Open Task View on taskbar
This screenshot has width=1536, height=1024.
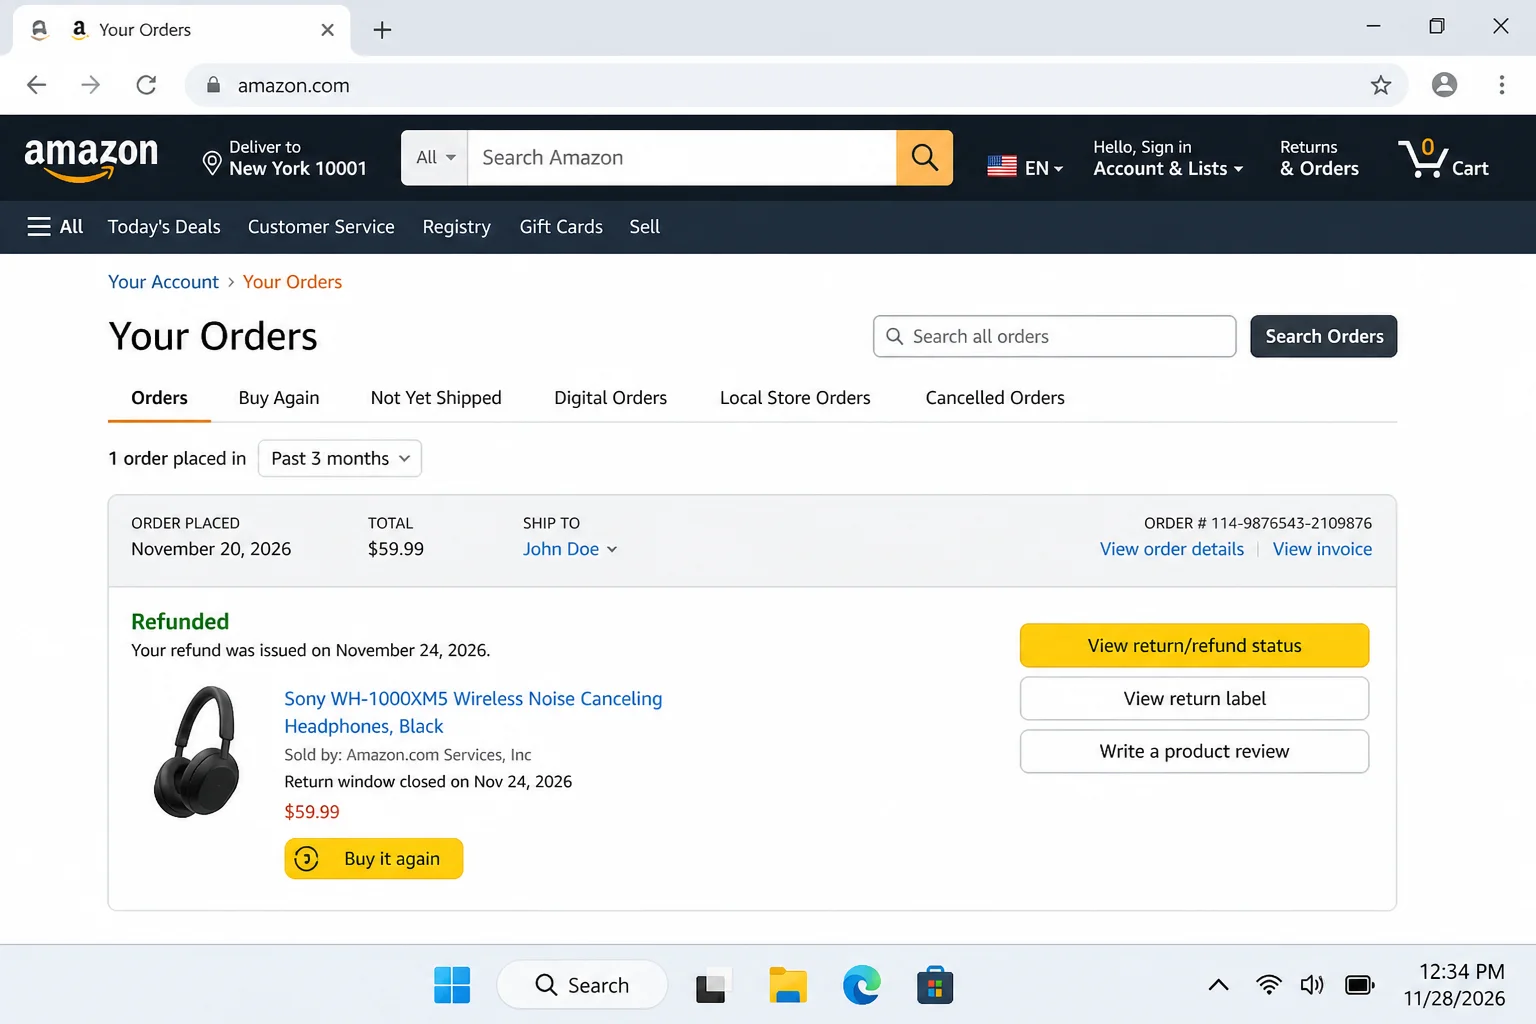click(713, 985)
